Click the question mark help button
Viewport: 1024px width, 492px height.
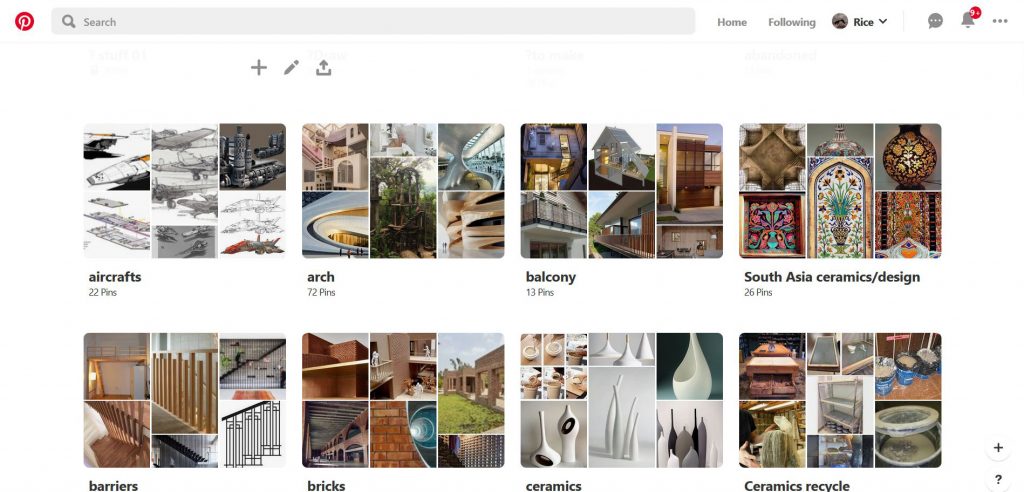998,480
